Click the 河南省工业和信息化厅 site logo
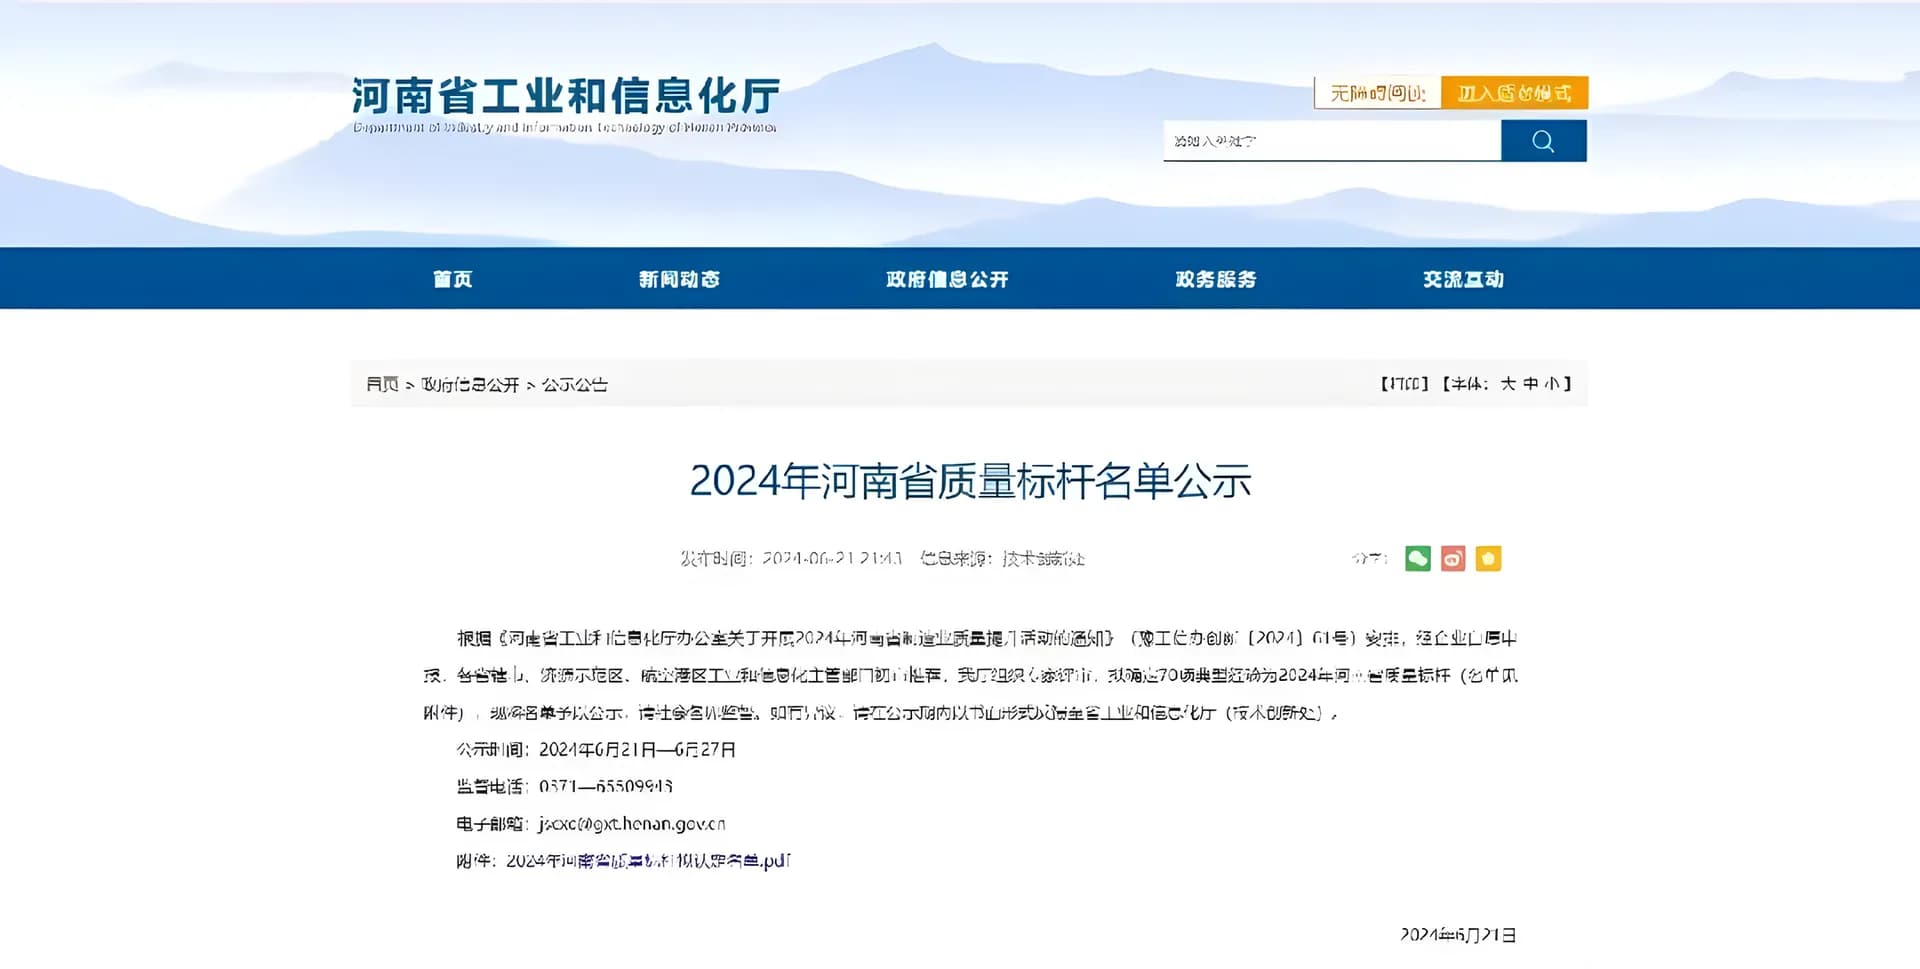Image resolution: width=1920 pixels, height=969 pixels. click(566, 104)
